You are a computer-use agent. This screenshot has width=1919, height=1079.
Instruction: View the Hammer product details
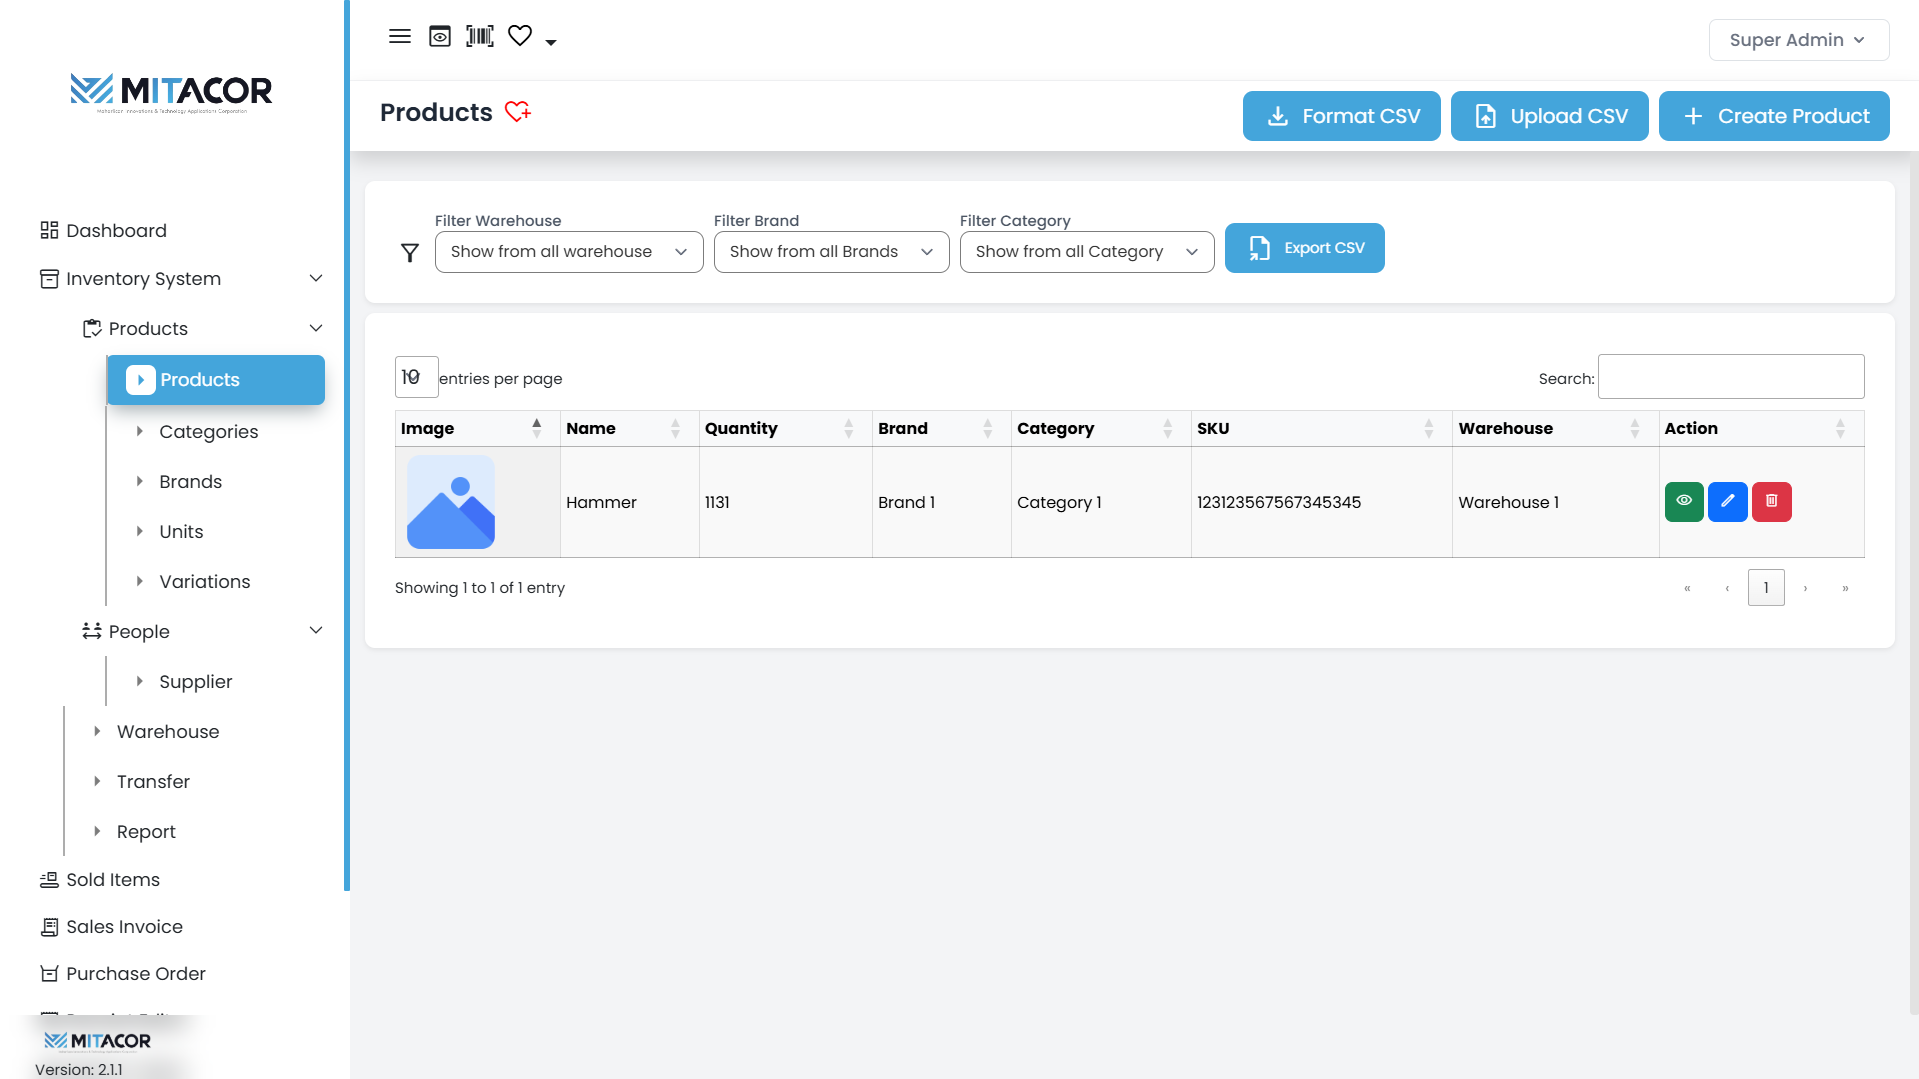click(x=1683, y=502)
